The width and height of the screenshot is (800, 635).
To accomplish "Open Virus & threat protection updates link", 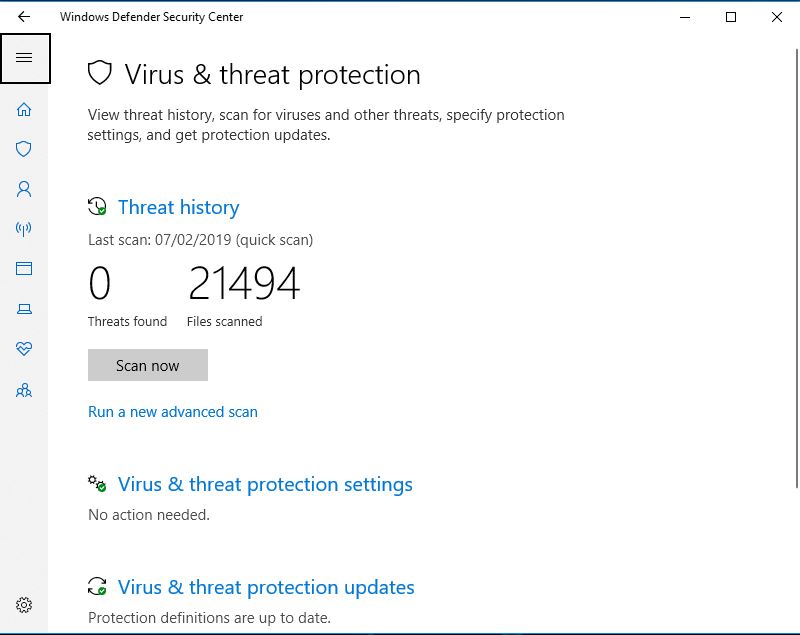I will click(266, 587).
